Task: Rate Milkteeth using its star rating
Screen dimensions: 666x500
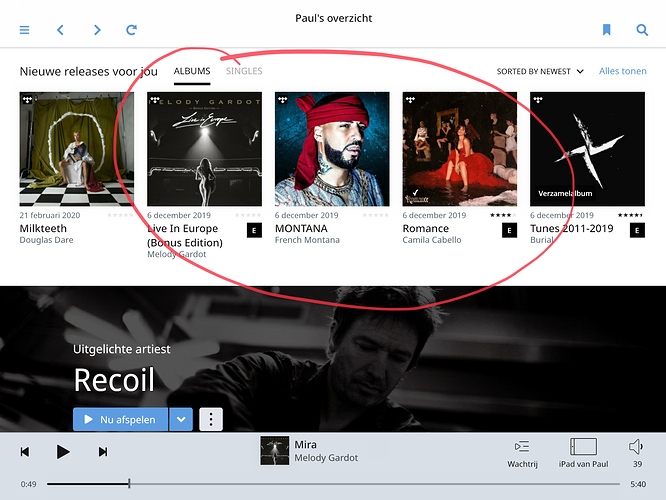Action: point(121,215)
